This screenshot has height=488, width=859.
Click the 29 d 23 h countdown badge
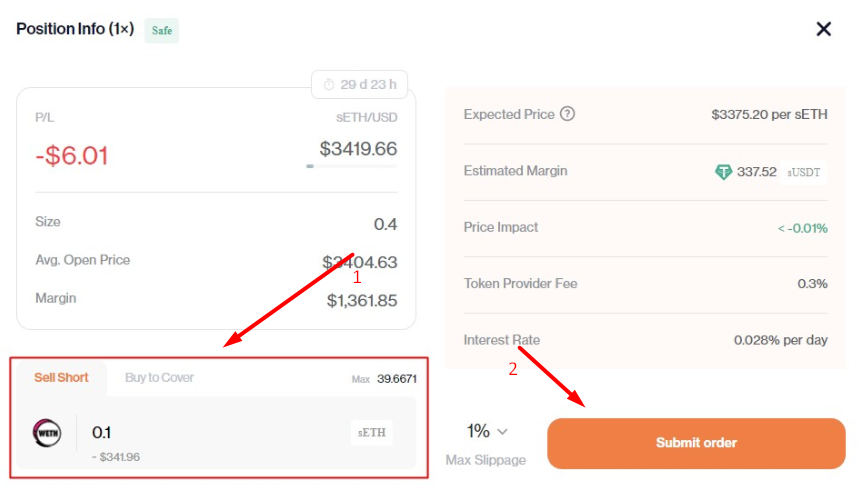(359, 84)
